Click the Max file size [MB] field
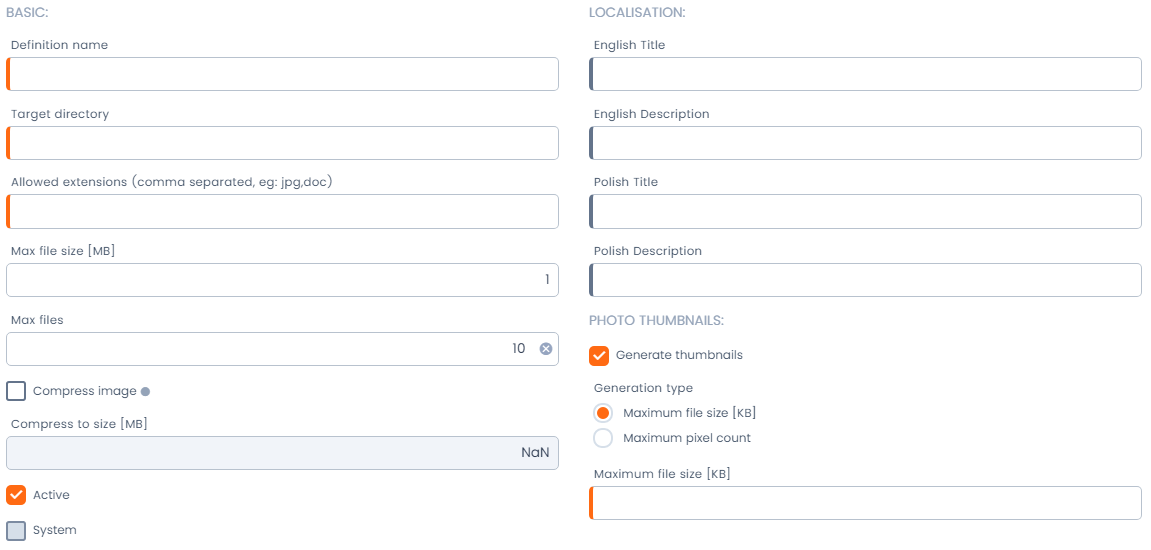This screenshot has width=1151, height=550. click(x=283, y=280)
